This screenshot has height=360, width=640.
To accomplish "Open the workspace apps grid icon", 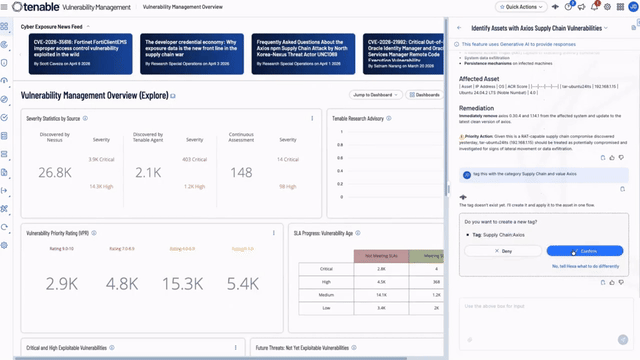I will point(620,7).
